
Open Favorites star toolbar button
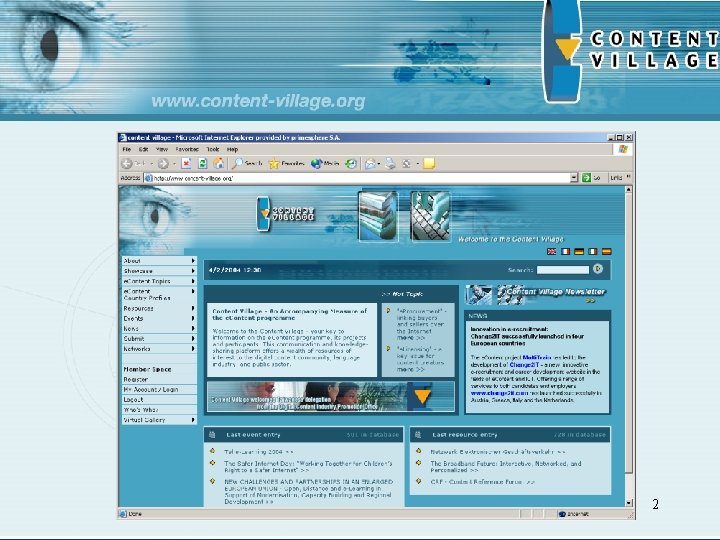click(x=287, y=163)
